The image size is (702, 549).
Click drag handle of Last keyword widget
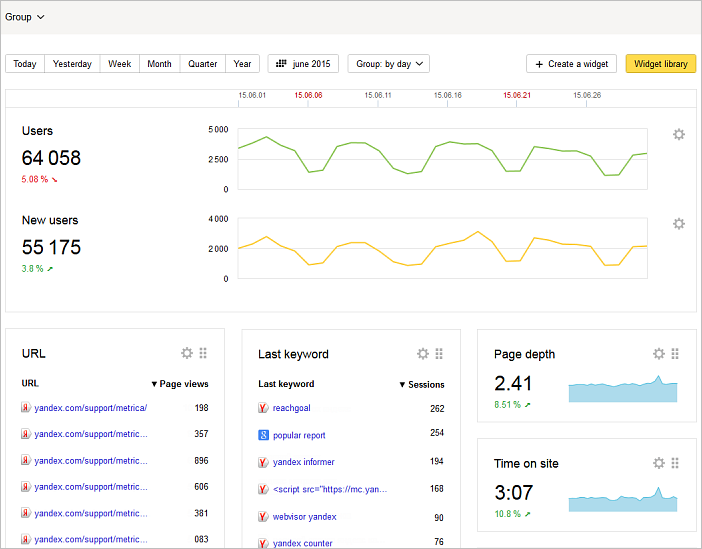[x=439, y=354]
